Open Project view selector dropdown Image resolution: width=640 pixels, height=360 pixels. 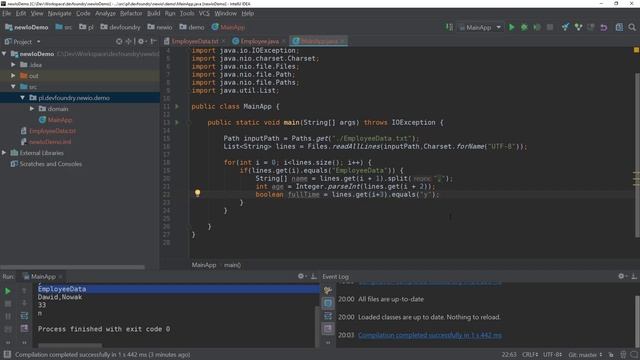[22, 42]
